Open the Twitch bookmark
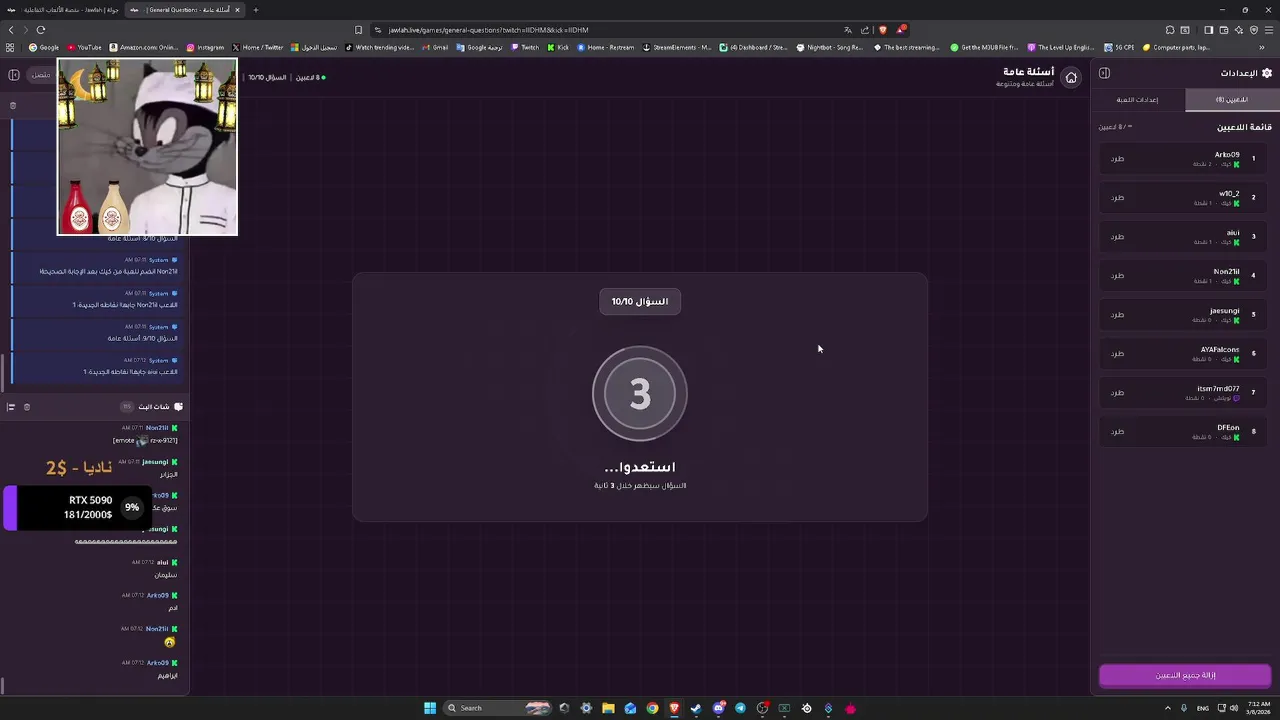This screenshot has width=1280, height=720. [x=525, y=47]
